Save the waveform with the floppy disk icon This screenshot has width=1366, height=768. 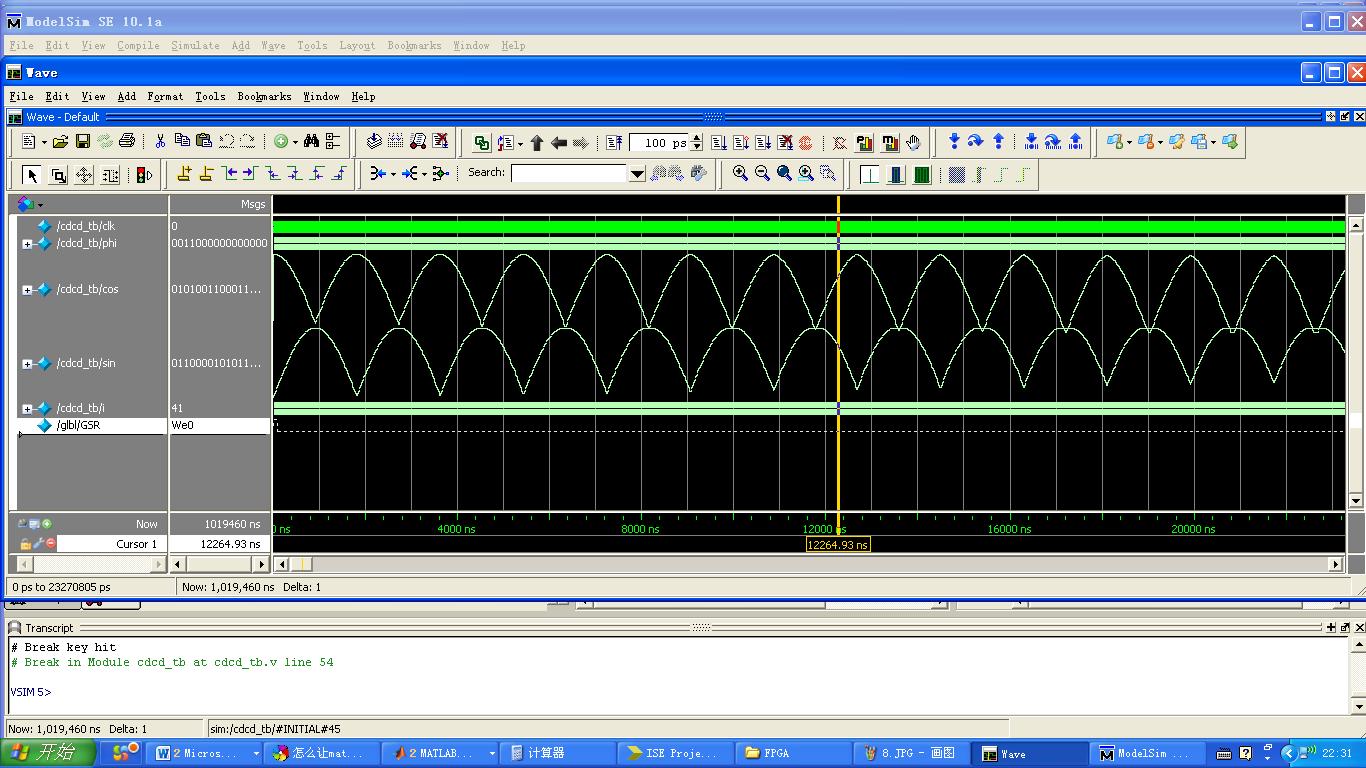(x=83, y=142)
